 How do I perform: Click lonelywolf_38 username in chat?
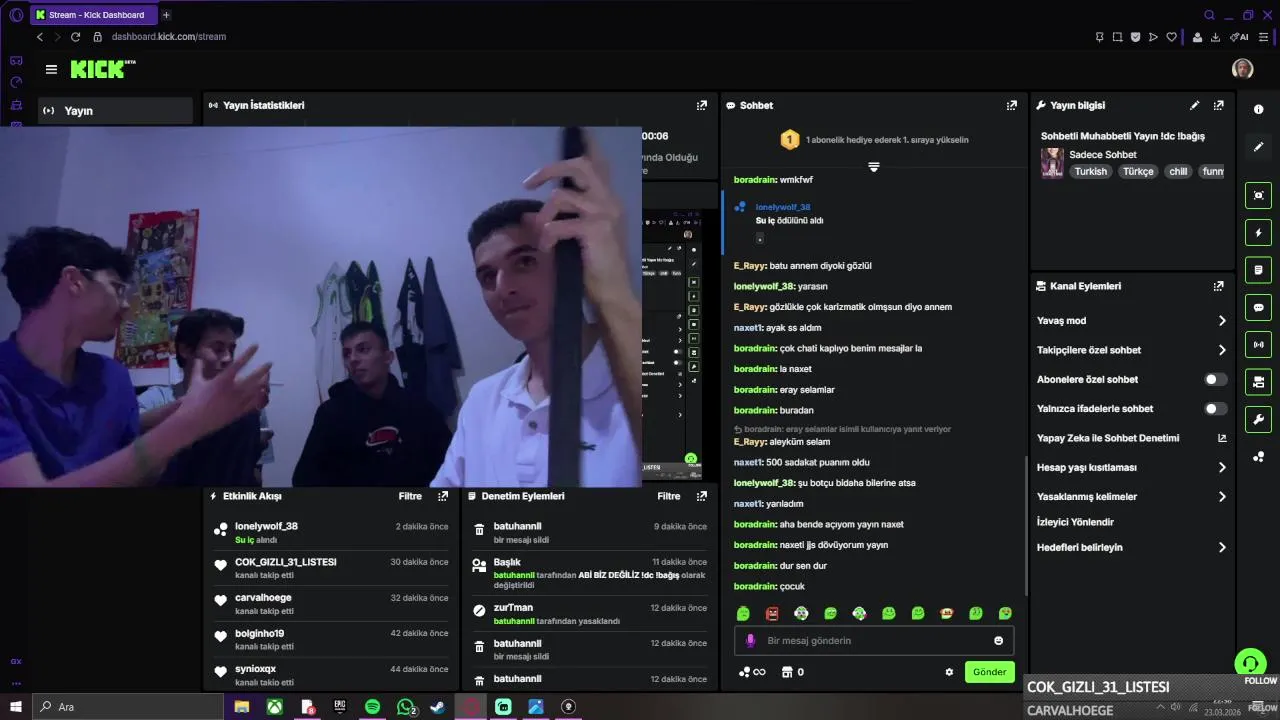(x=783, y=207)
